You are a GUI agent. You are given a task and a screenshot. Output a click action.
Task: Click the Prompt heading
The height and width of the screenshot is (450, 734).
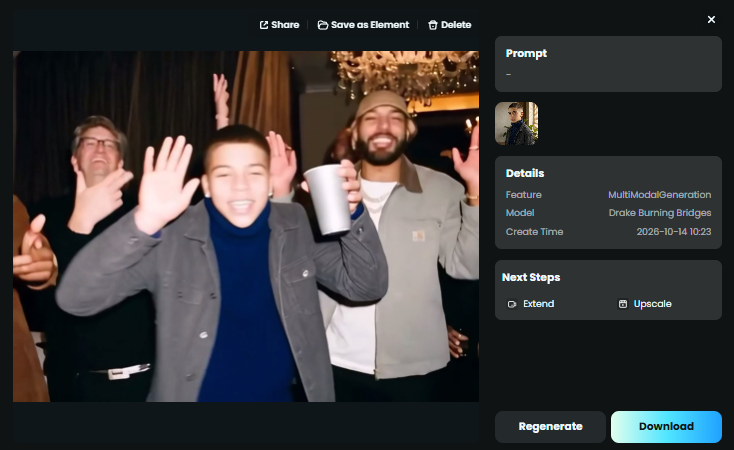tap(526, 53)
